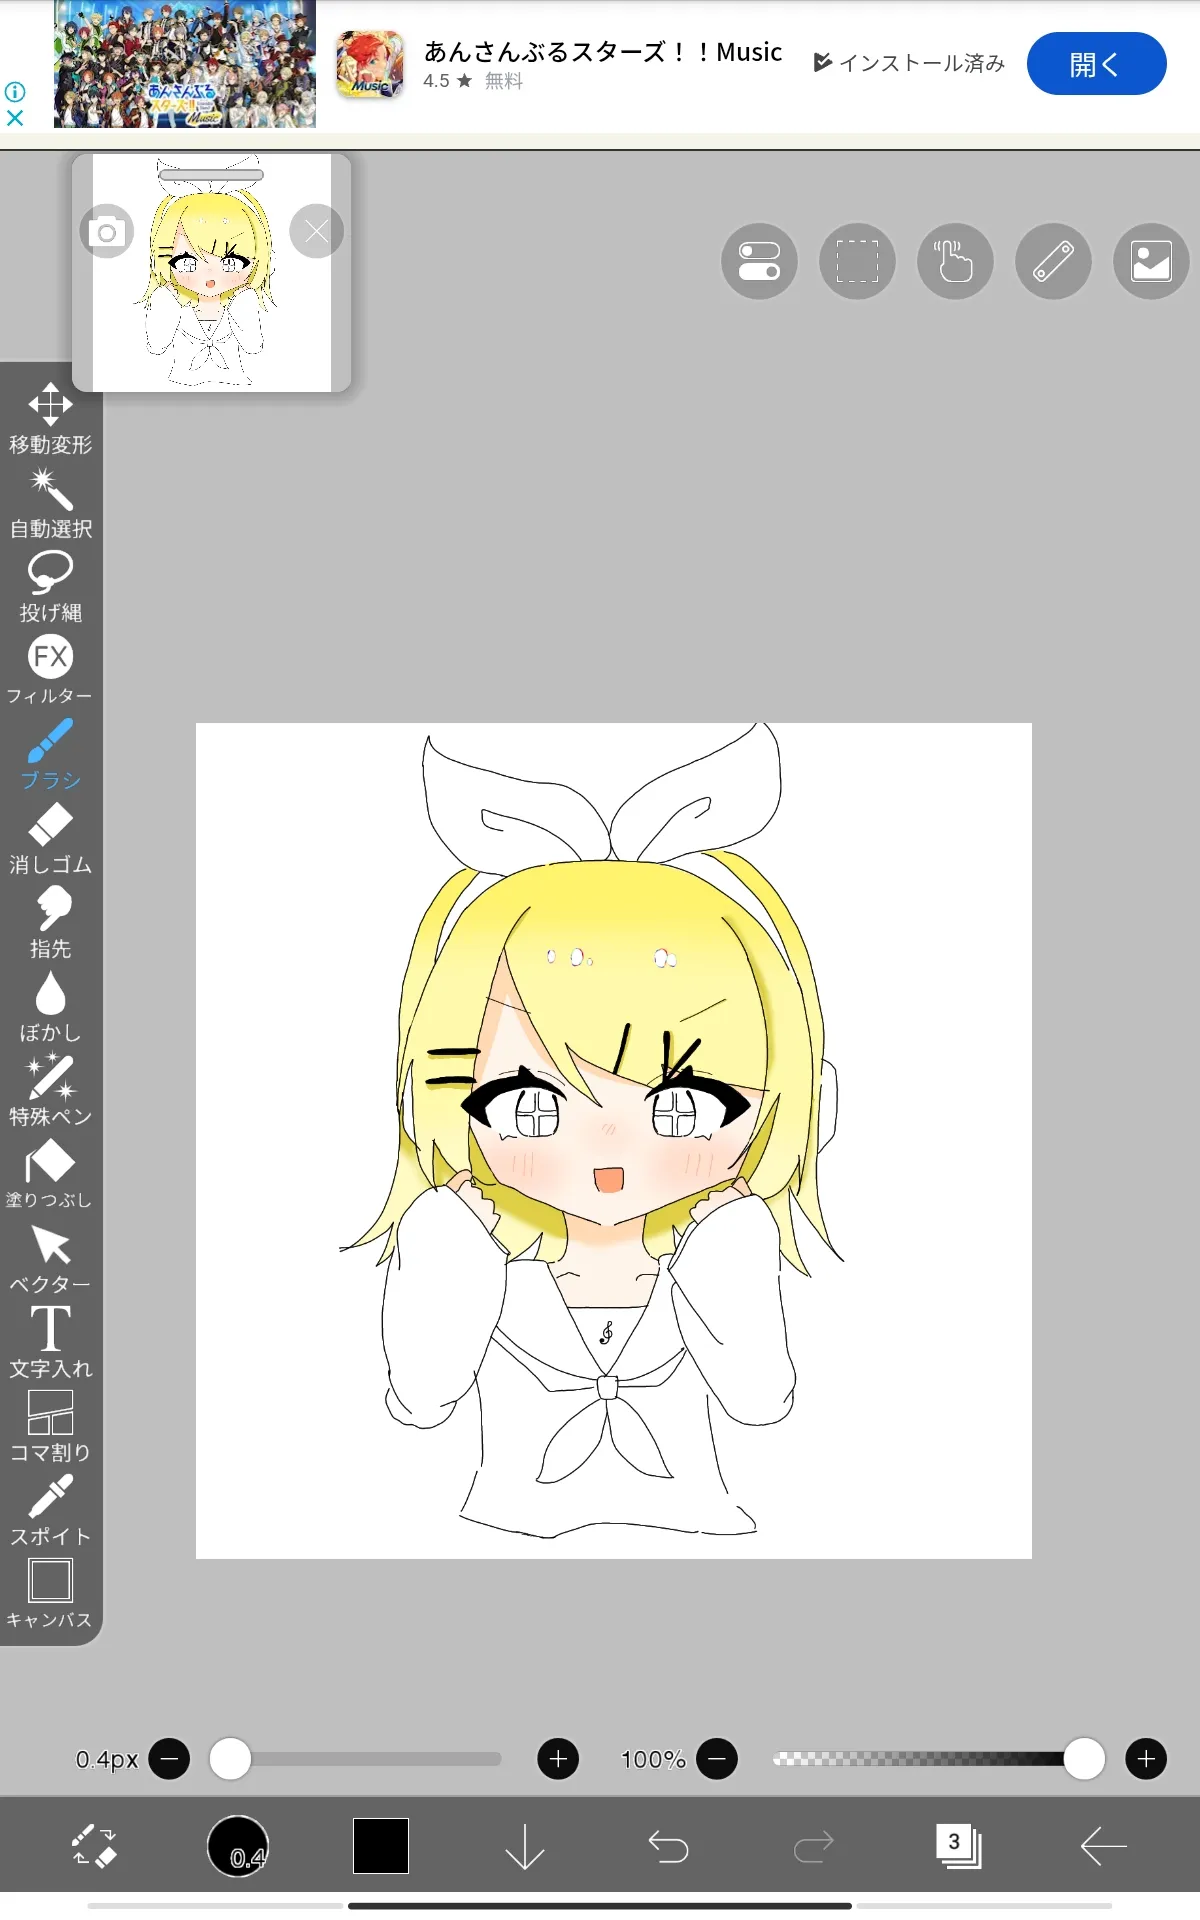Undo the last stroke
1200x1920 pixels.
point(668,1846)
